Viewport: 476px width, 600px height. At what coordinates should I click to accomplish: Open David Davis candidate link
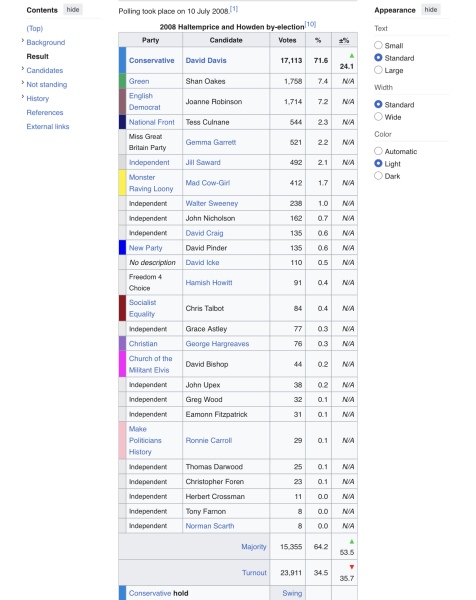pos(206,60)
